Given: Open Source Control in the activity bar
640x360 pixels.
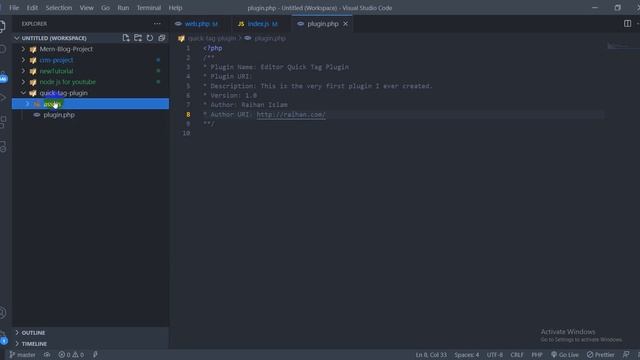Looking at the screenshot, I should click(3, 76).
